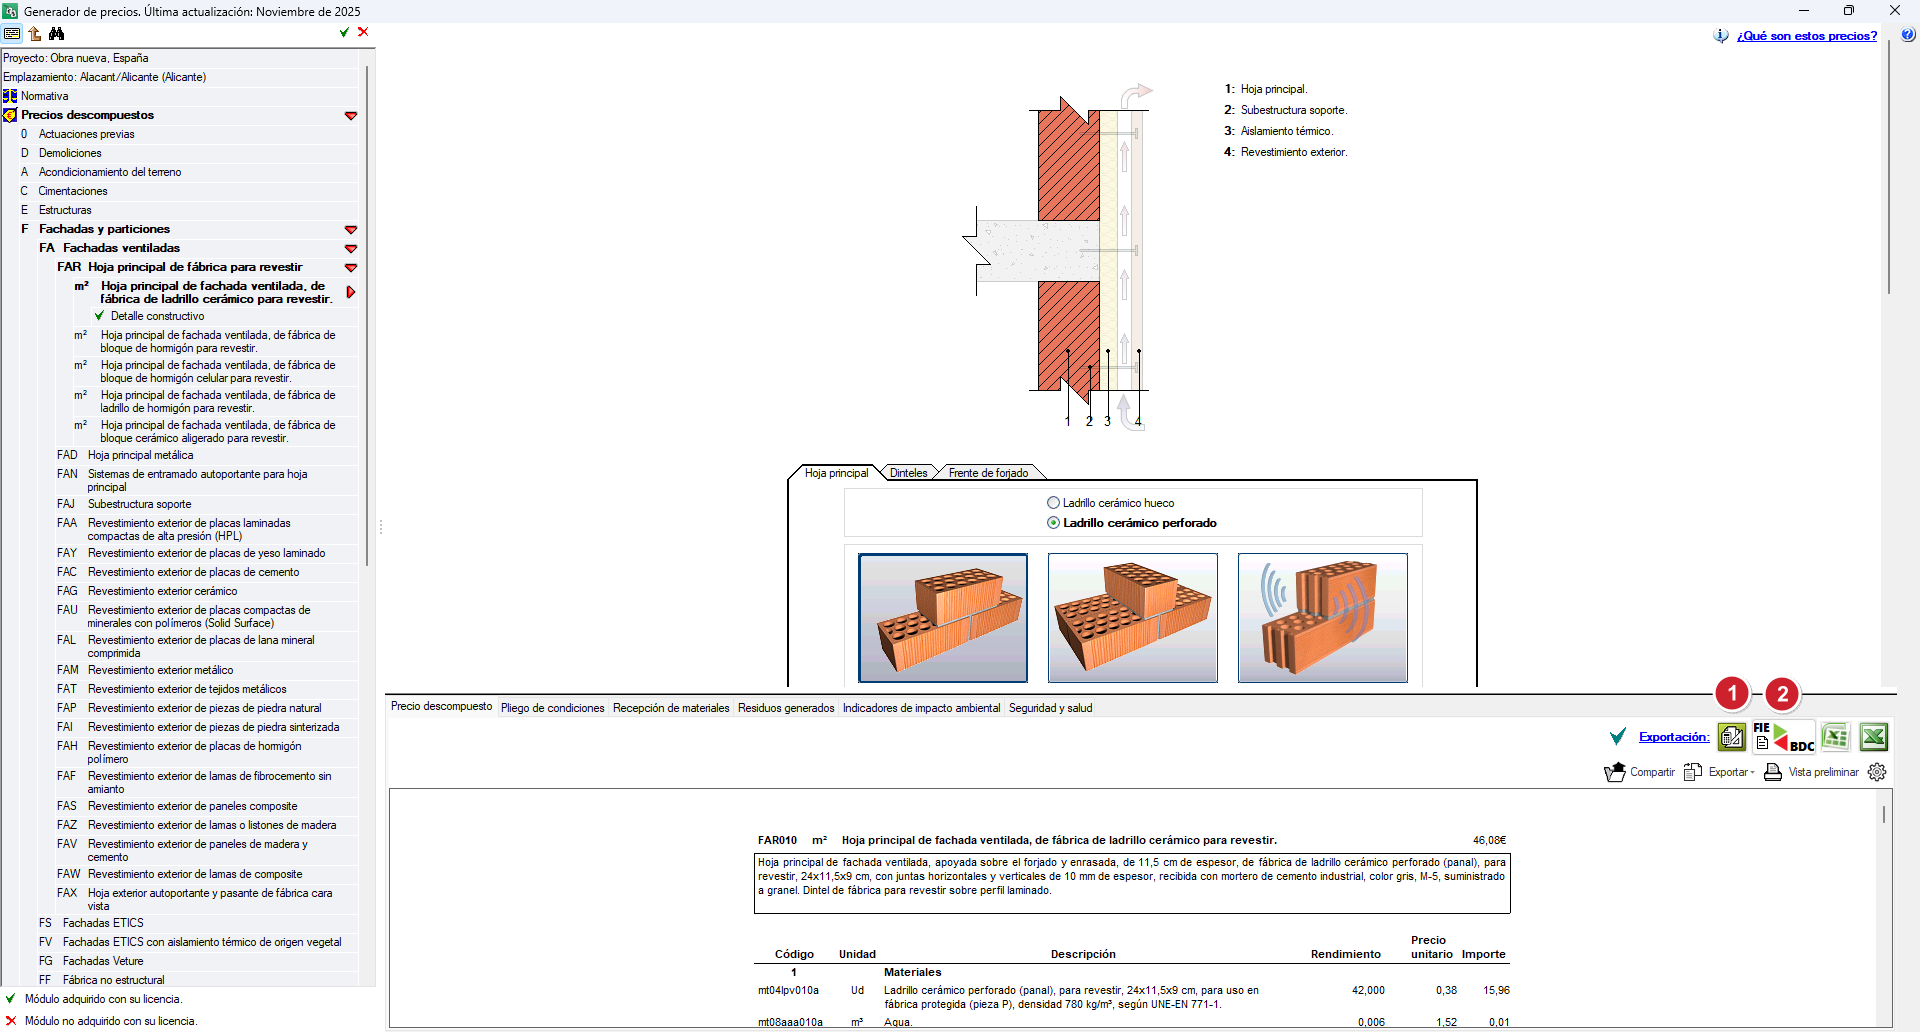Click the Exportación link
Viewport: 1920px width, 1032px height.
tap(1673, 737)
